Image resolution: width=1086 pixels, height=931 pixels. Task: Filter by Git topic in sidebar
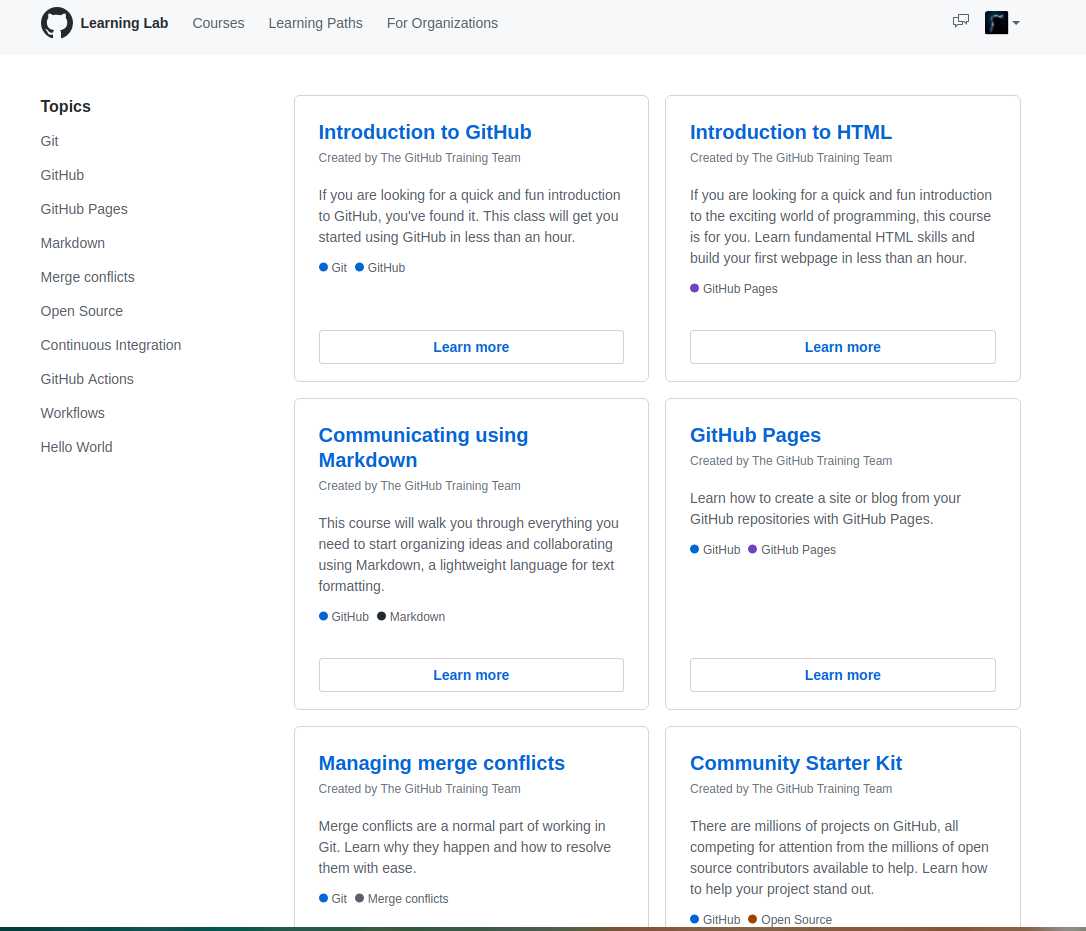49,141
